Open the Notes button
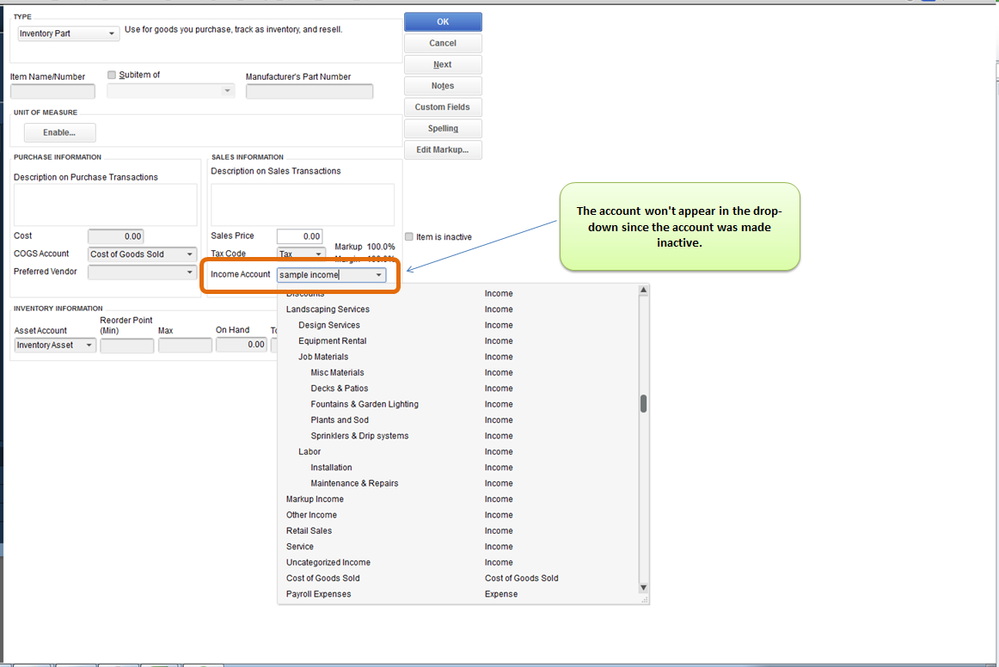This screenshot has width=999, height=667. [x=443, y=86]
